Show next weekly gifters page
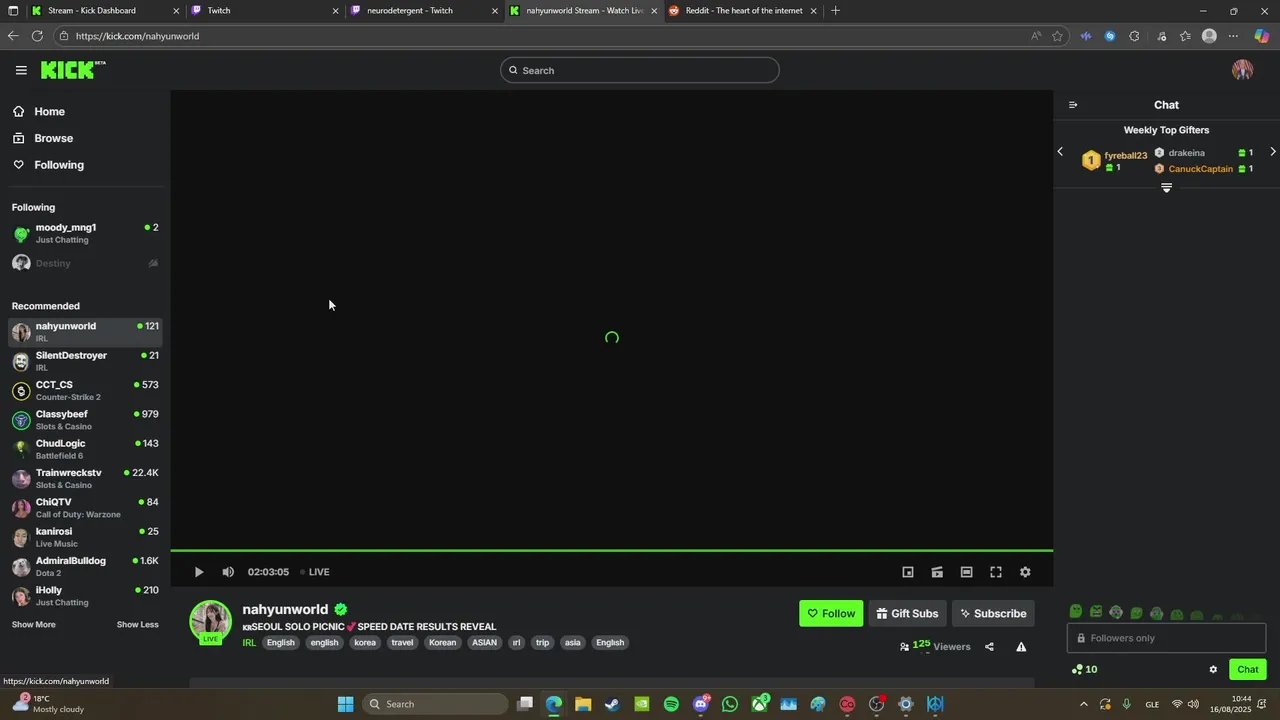The width and height of the screenshot is (1280, 720). [1273, 152]
